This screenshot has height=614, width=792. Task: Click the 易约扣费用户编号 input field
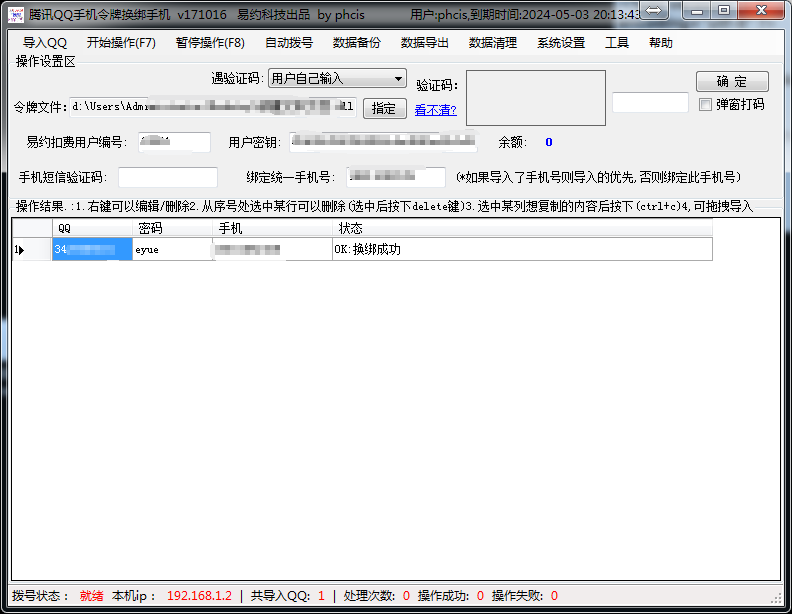coord(174,142)
